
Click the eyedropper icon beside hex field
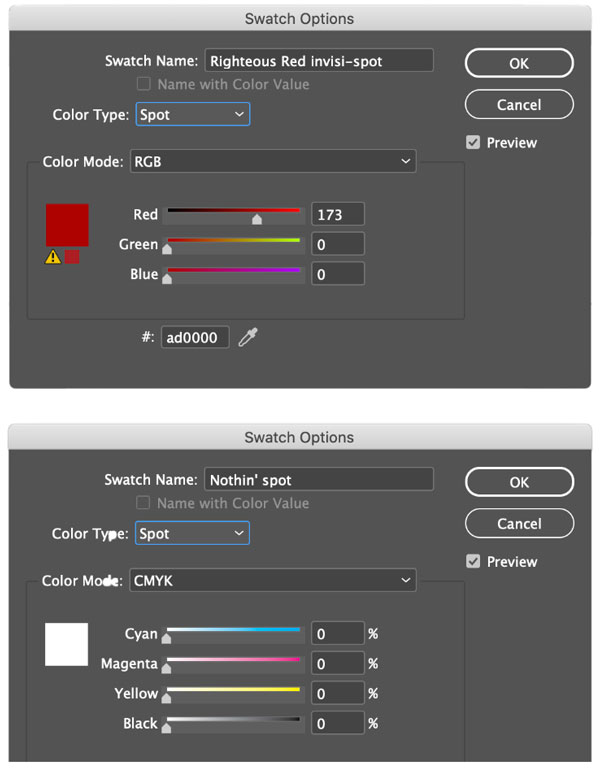pos(248,338)
